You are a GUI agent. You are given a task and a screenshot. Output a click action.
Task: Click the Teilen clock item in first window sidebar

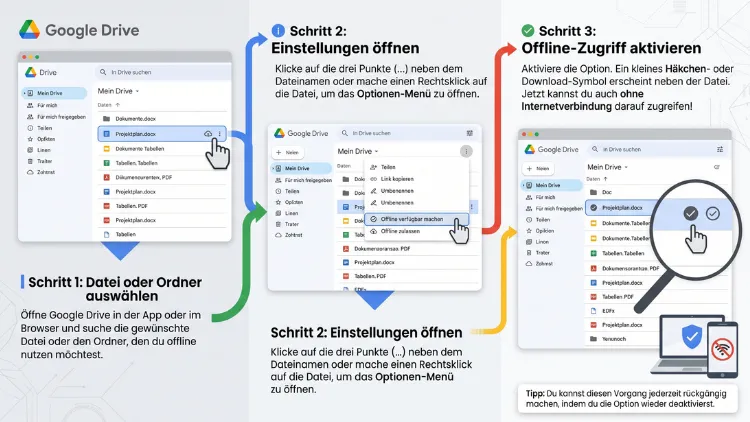point(41,128)
